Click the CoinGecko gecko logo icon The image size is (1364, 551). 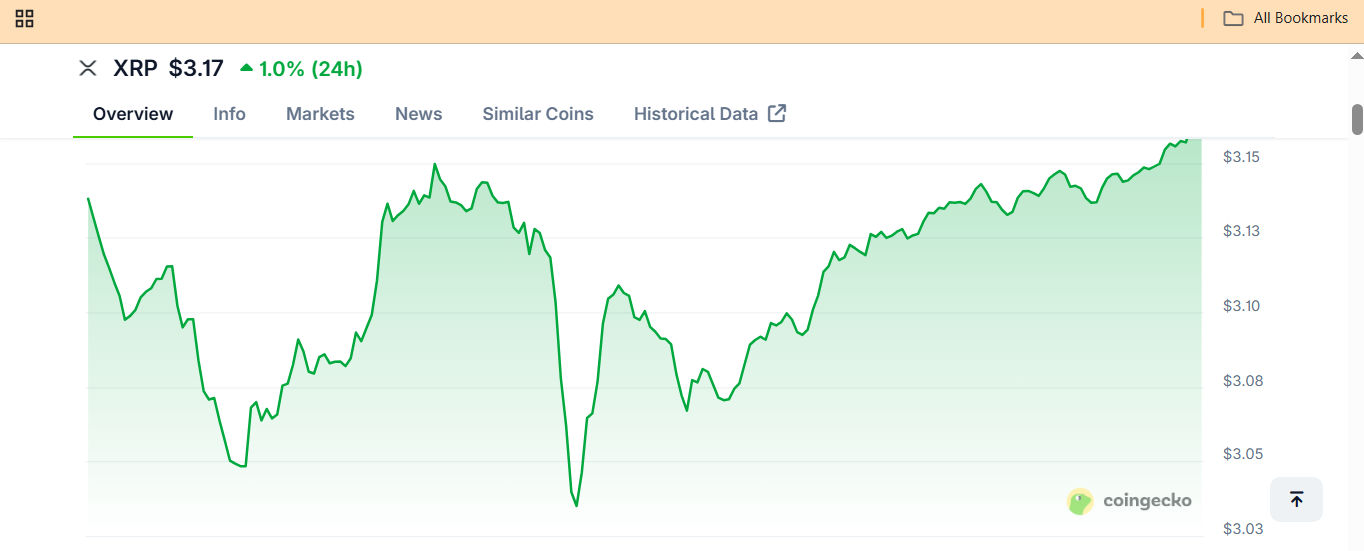[x=1080, y=501]
